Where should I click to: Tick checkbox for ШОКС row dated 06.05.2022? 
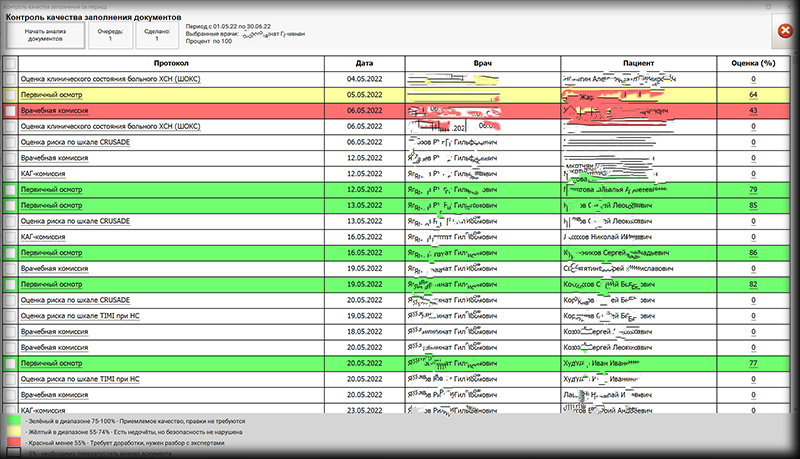pyautogui.click(x=10, y=126)
